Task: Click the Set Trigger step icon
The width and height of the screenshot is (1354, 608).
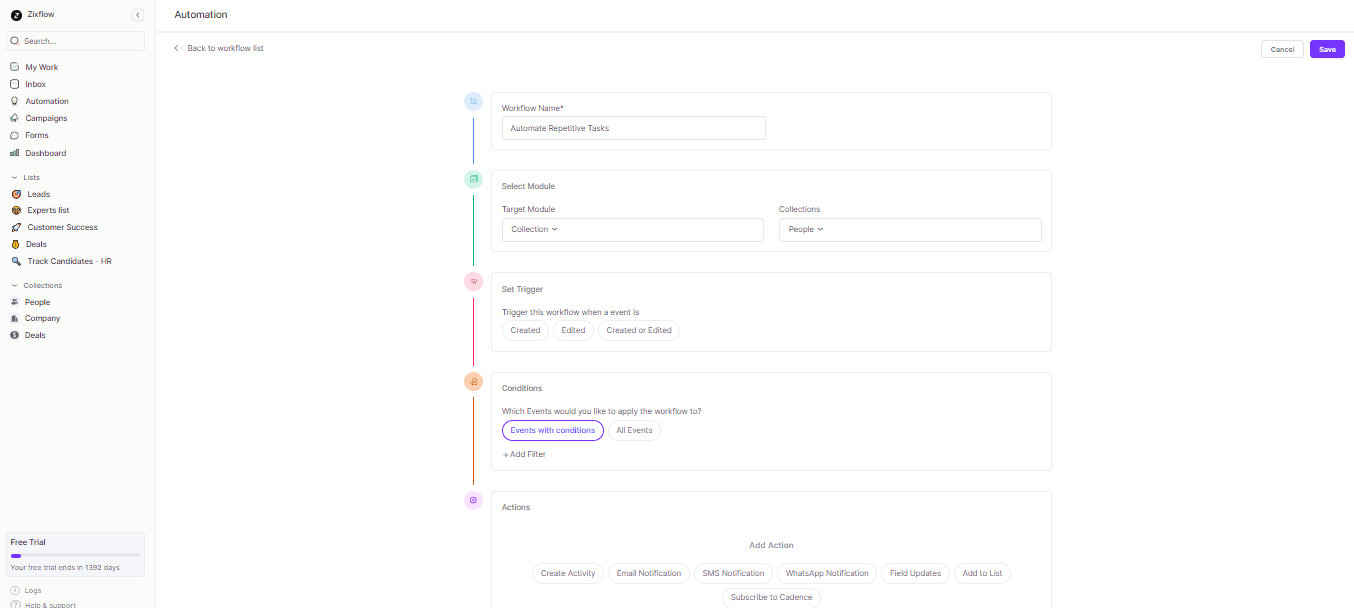Action: click(x=473, y=281)
